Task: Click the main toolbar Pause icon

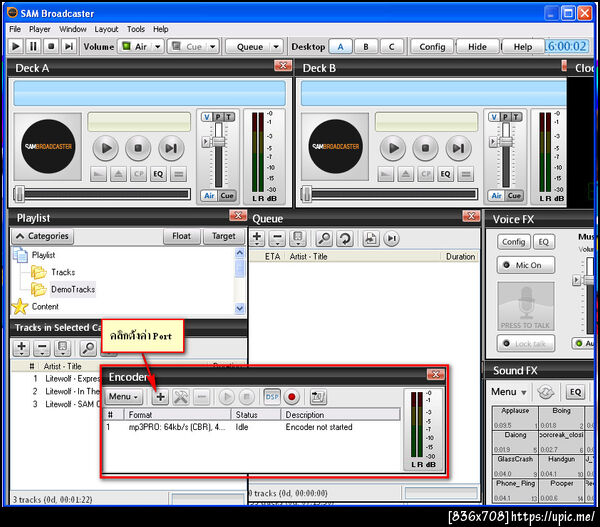Action: point(33,46)
